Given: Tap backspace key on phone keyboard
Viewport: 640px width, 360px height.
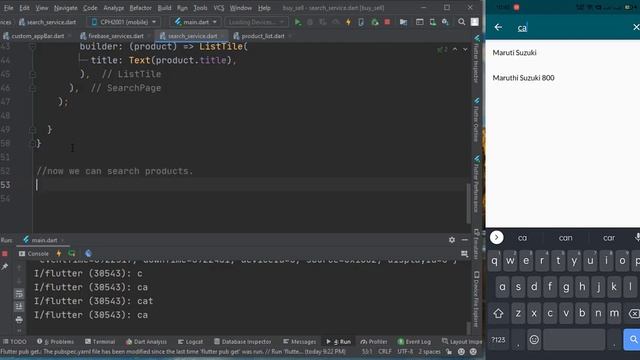Looking at the screenshot, I should 633,313.
